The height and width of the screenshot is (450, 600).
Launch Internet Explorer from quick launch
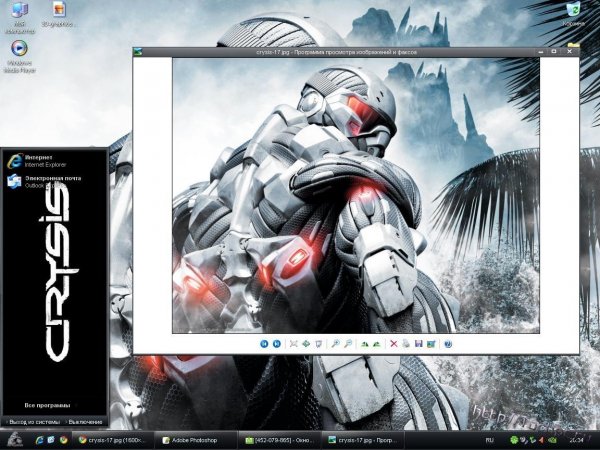click(39, 440)
